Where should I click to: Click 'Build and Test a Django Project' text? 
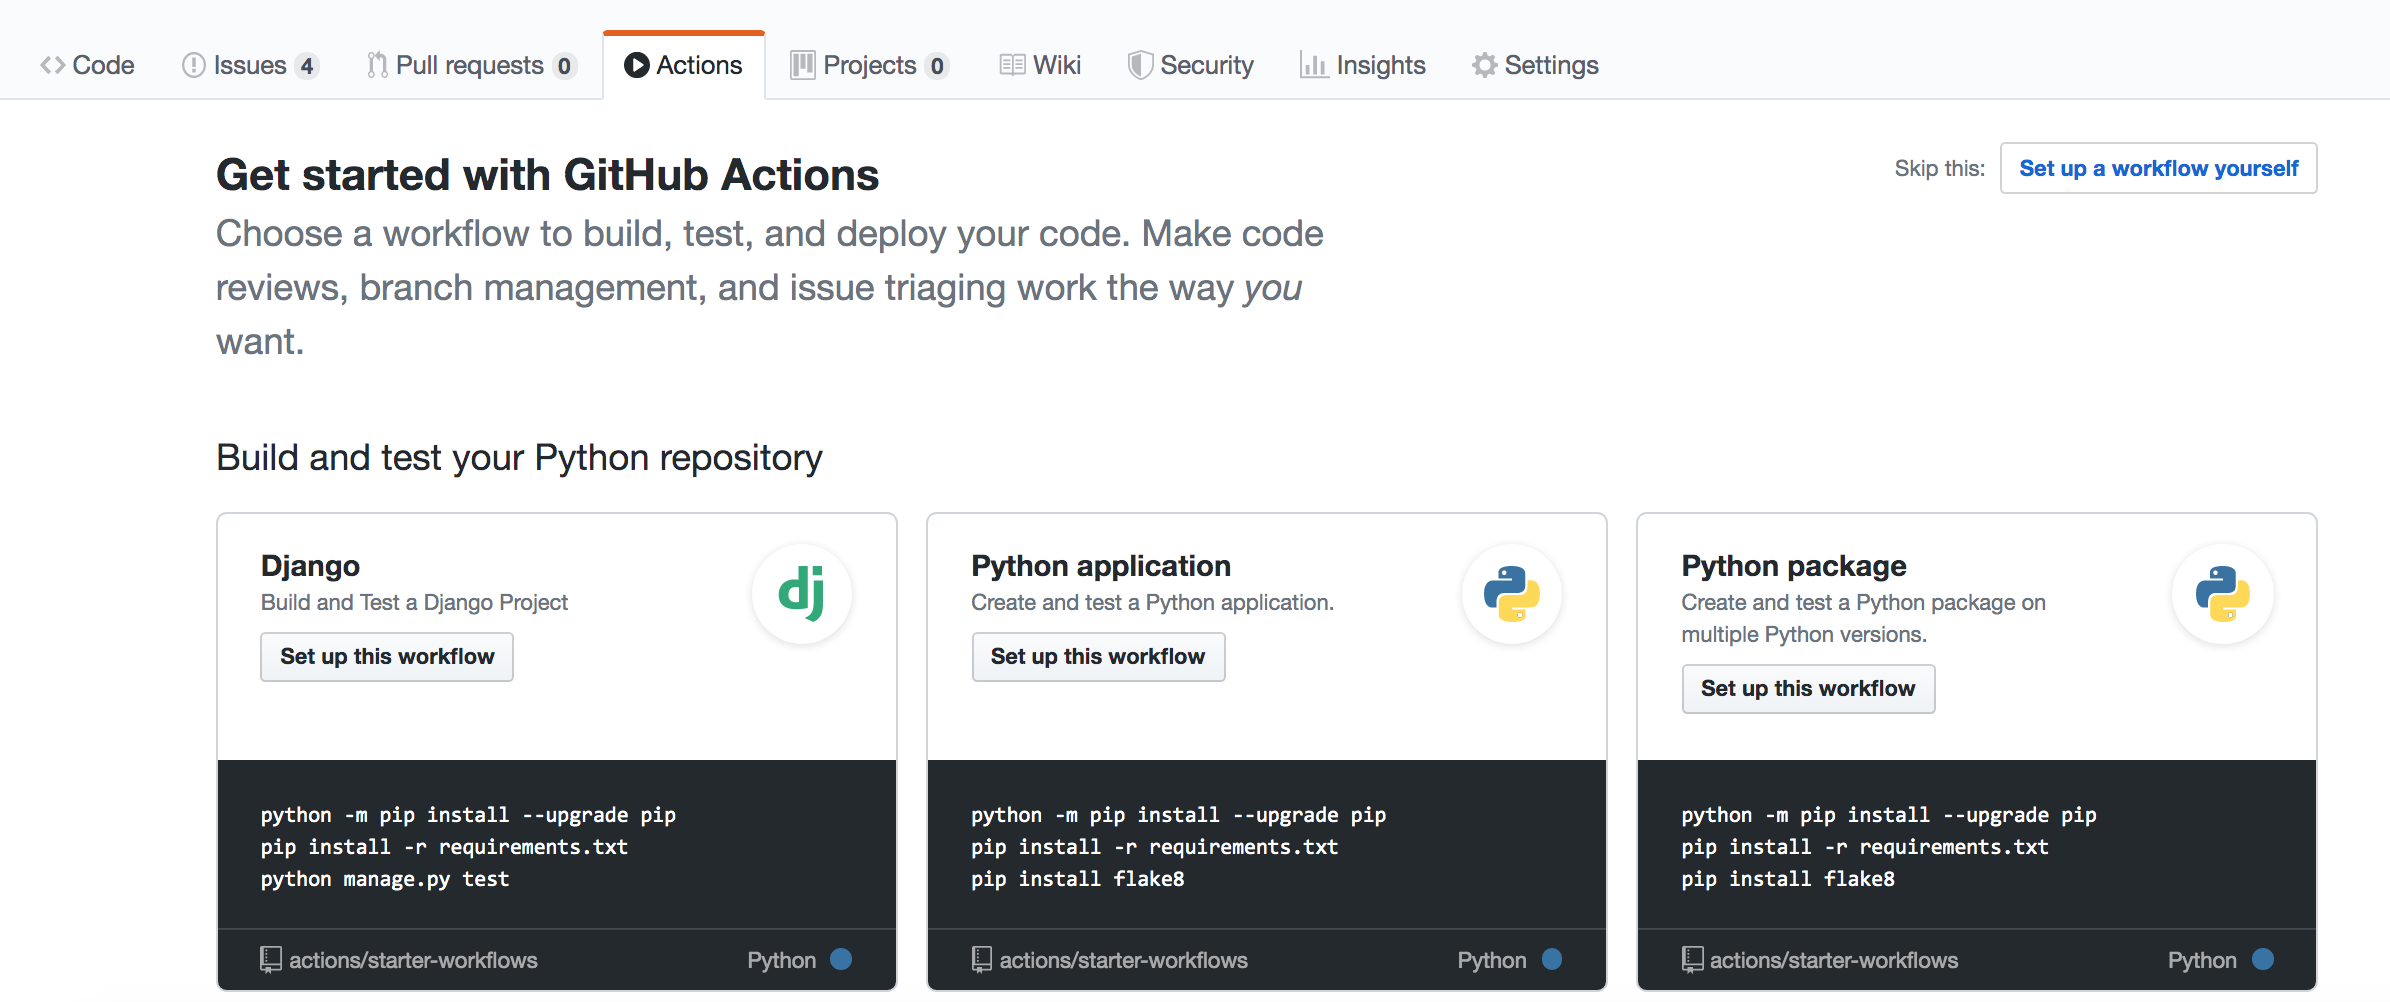coord(414,602)
